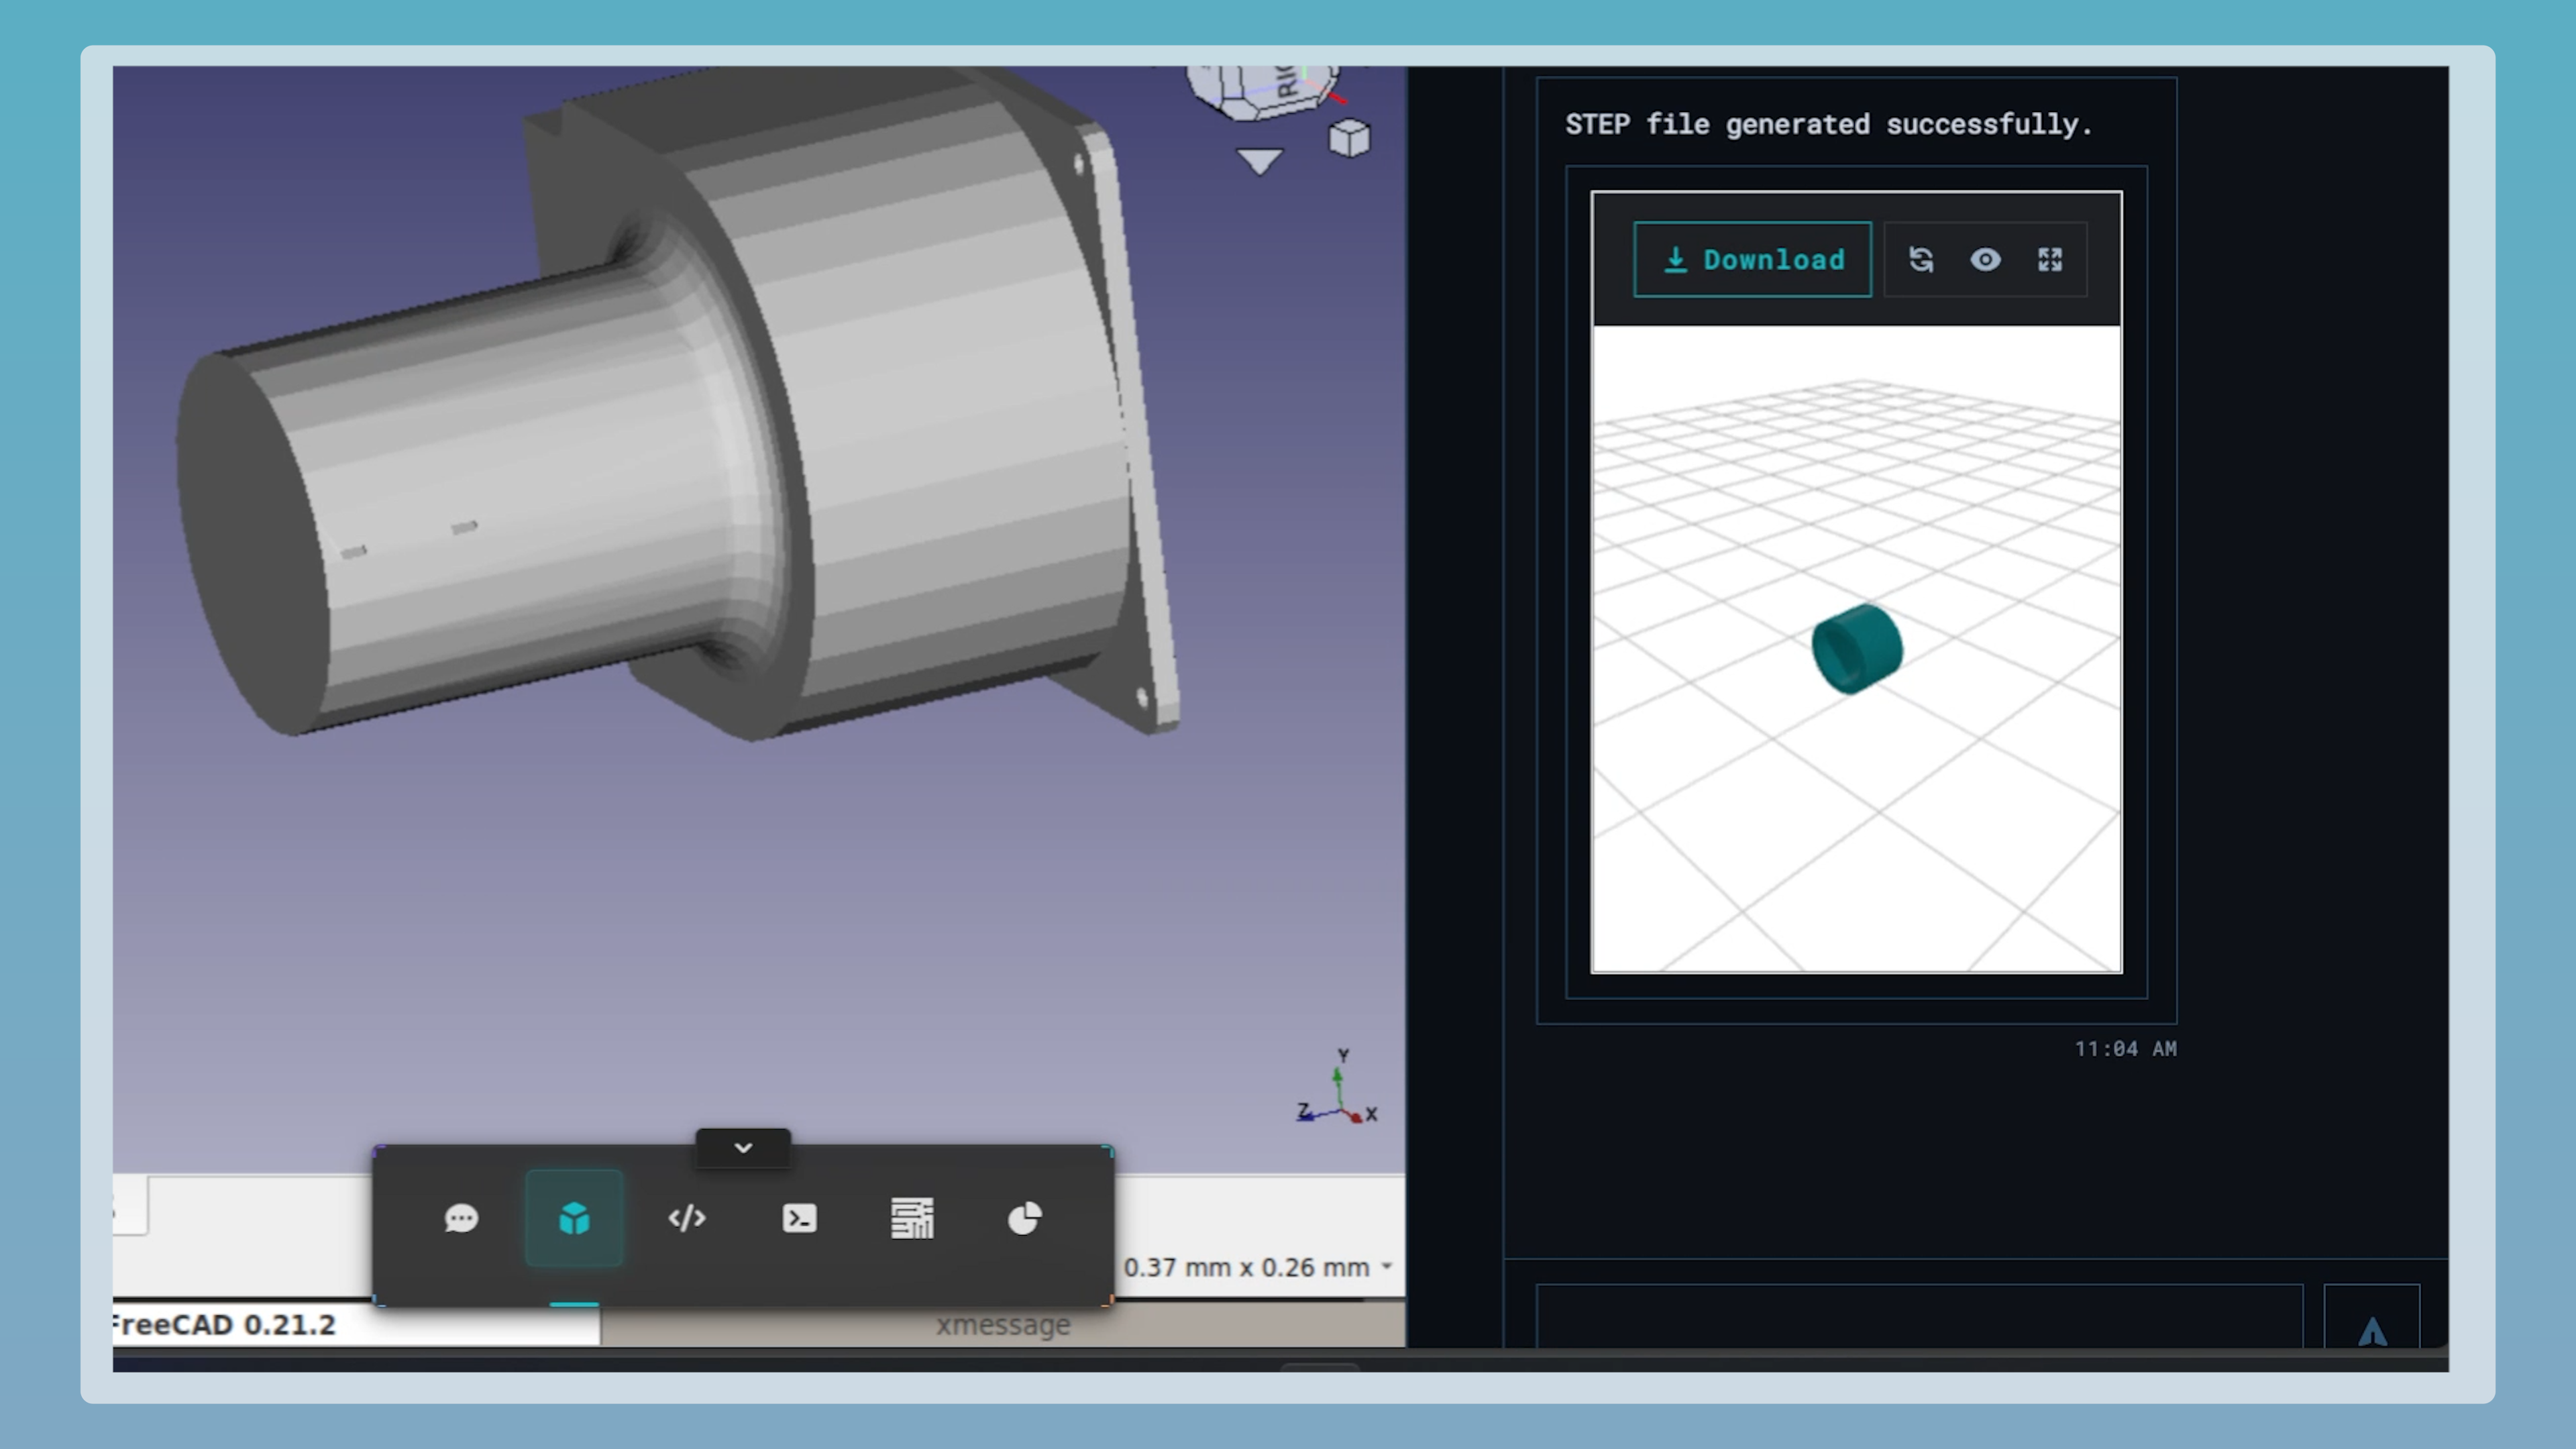Refresh the STEP model preview
2576x1449 pixels.
[1921, 260]
